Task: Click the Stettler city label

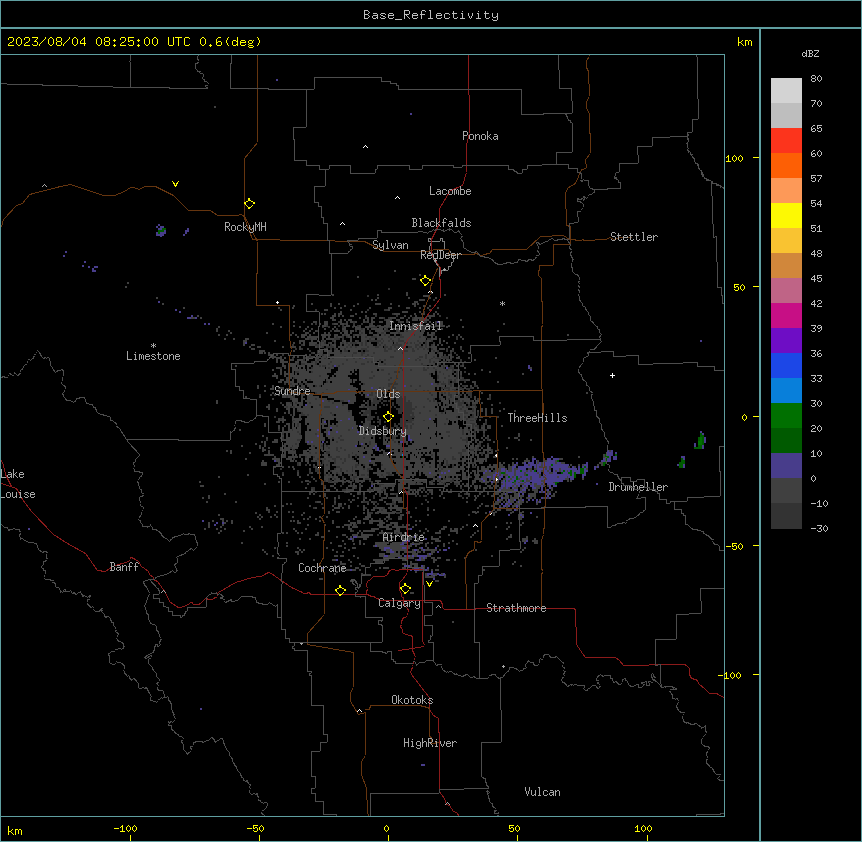Action: (x=634, y=237)
